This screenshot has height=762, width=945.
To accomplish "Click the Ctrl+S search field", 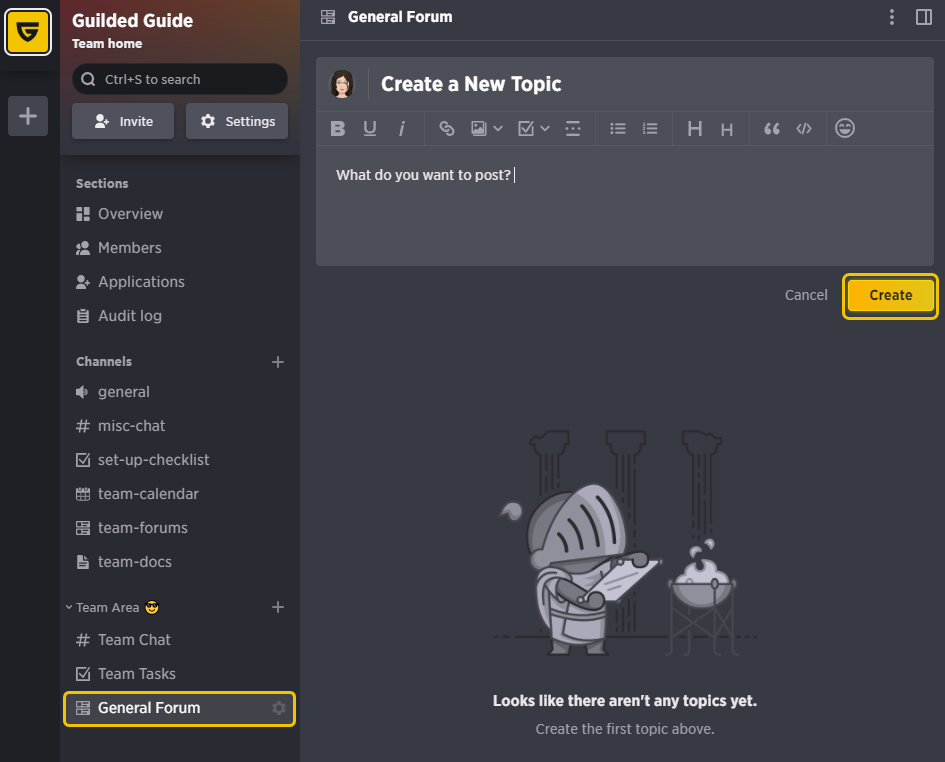I will coord(180,79).
